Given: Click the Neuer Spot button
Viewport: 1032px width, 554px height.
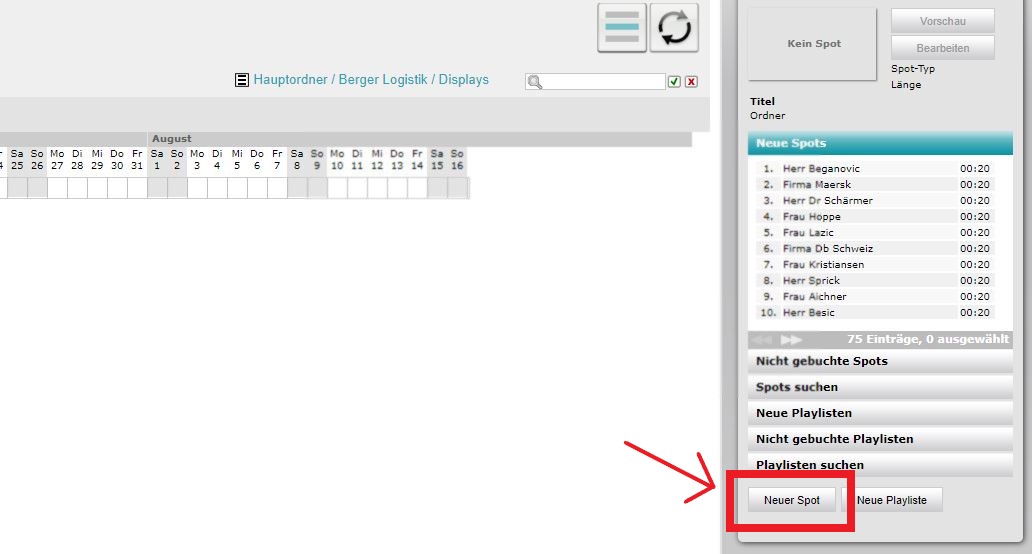Looking at the screenshot, I should 792,500.
